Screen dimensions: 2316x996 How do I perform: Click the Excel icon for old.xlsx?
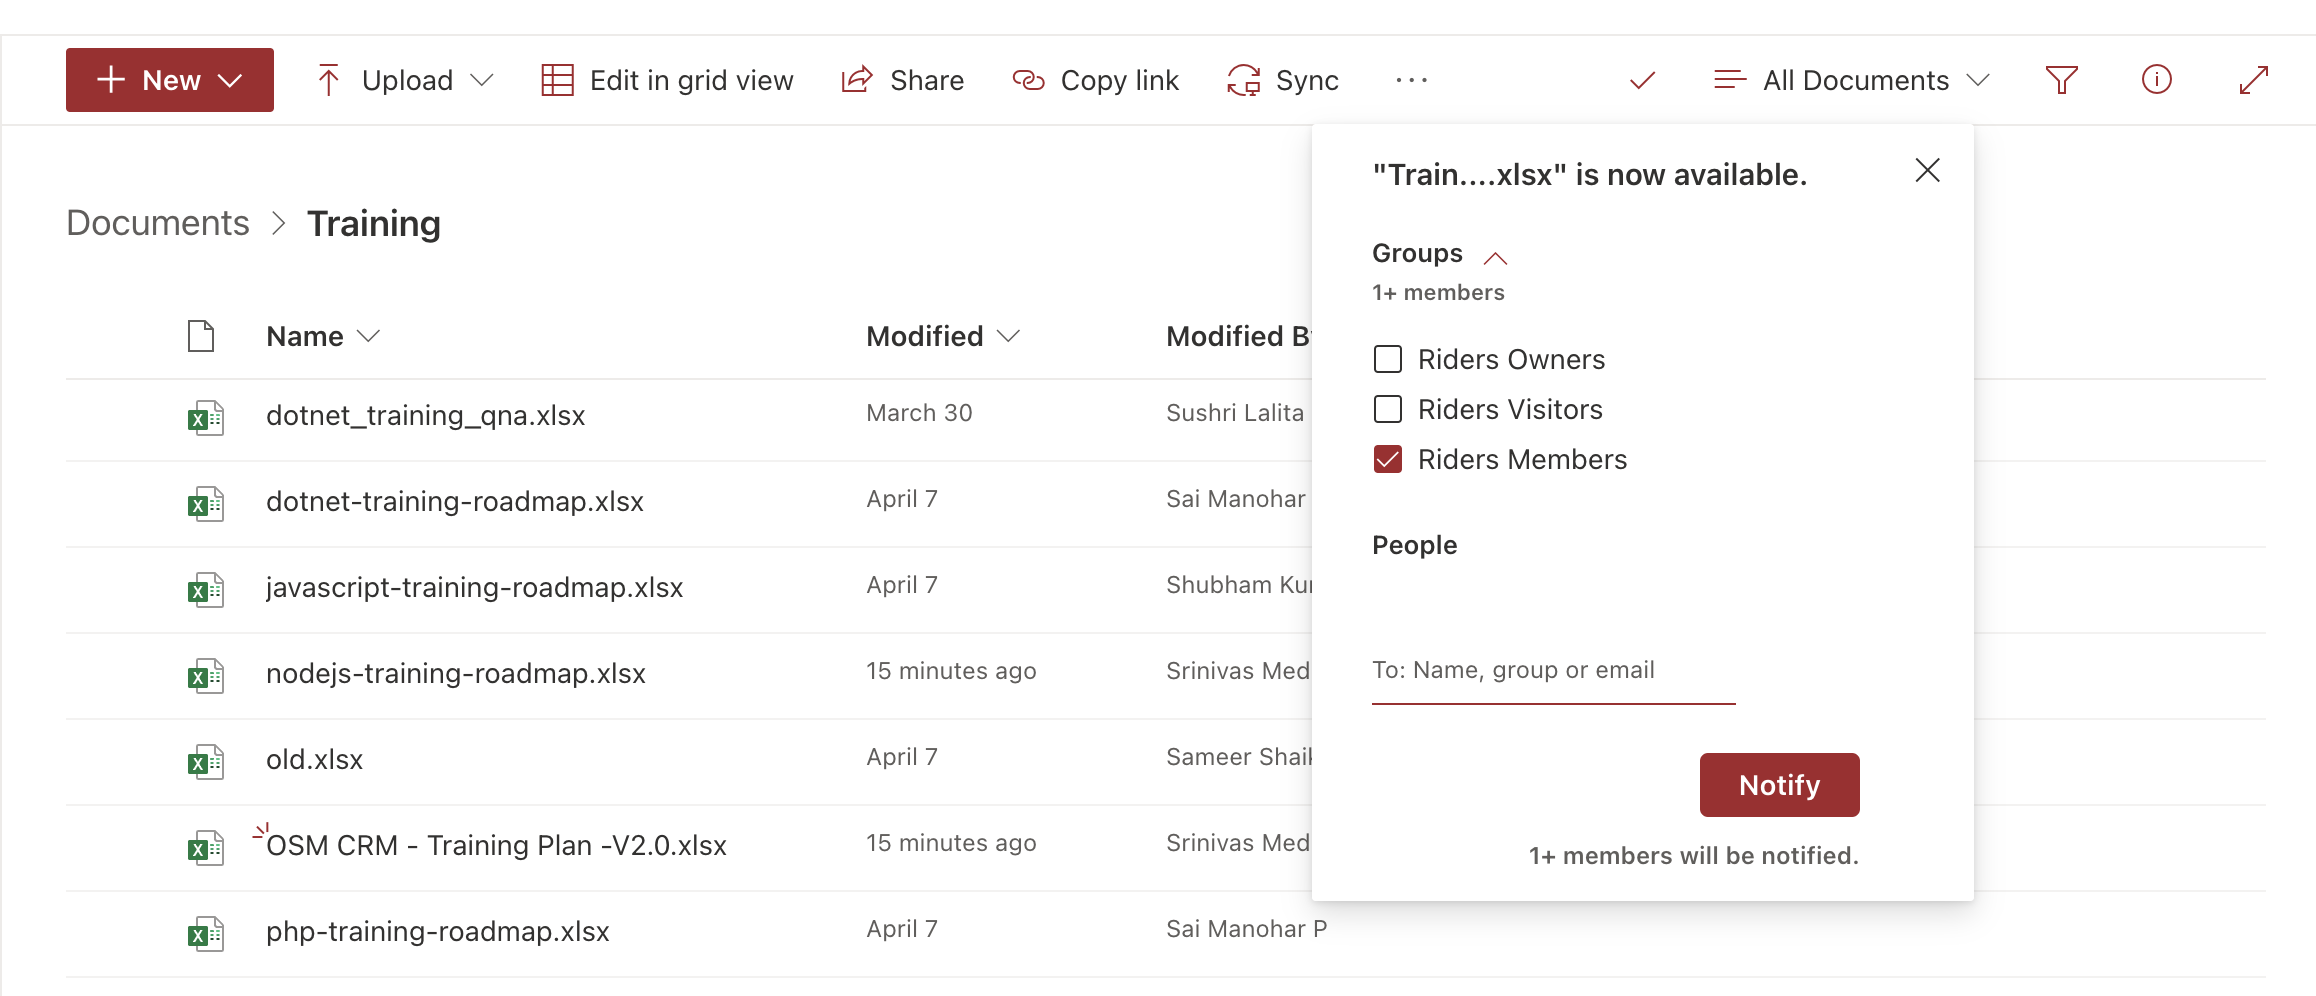point(205,762)
